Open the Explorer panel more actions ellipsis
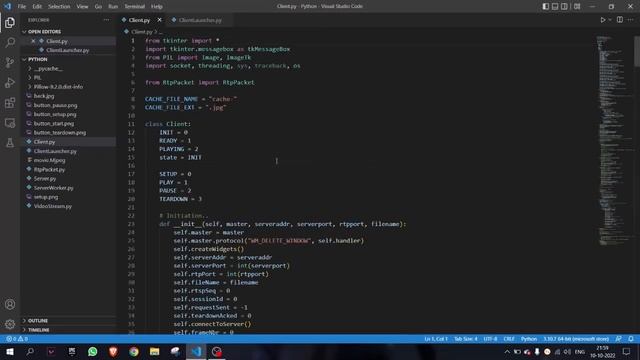This screenshot has width=640, height=360. (107, 20)
